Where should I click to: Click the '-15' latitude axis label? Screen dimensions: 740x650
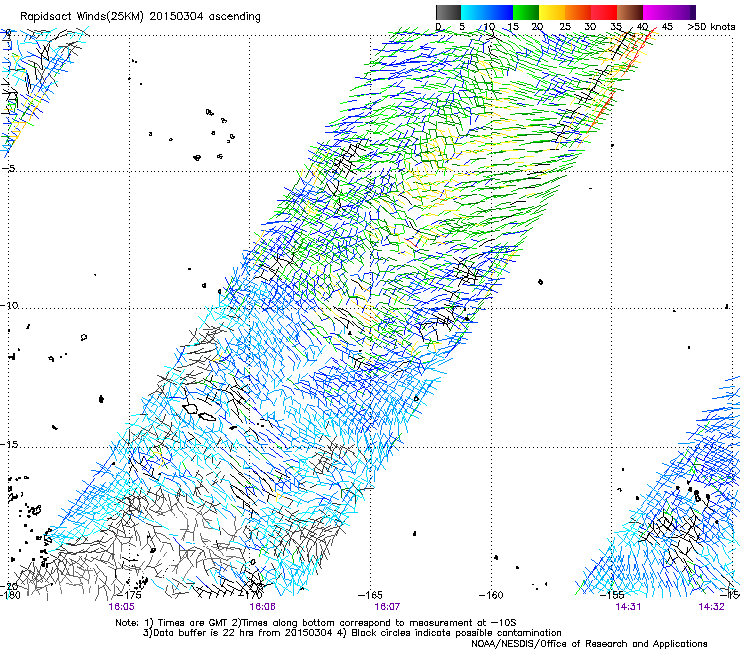coord(9,445)
